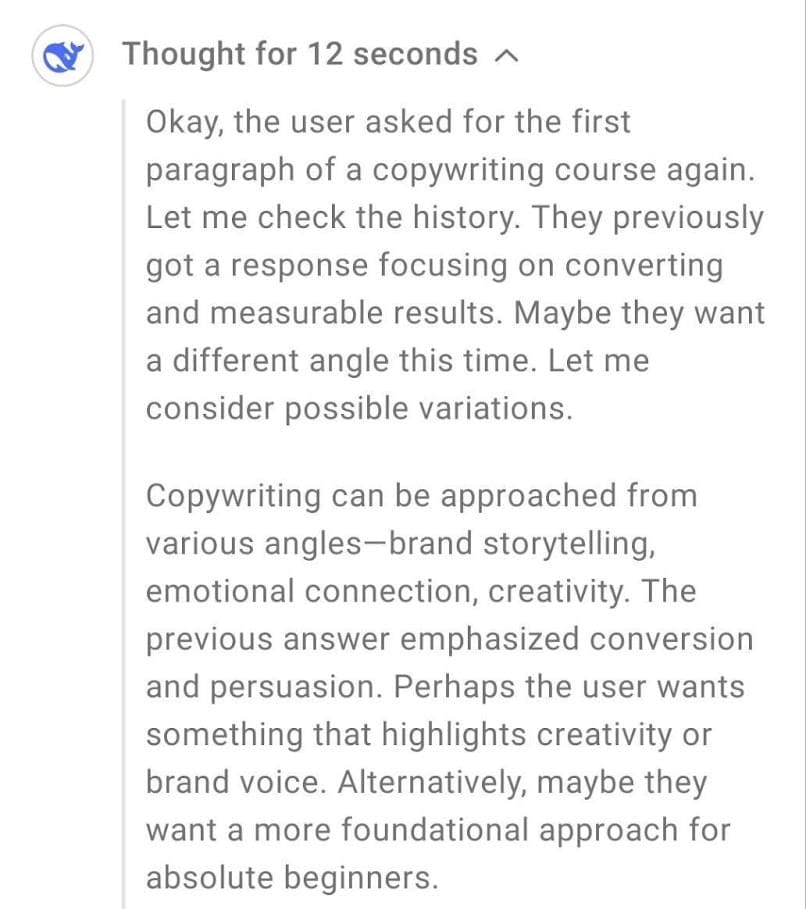Click the second paragraph starting "Copywriting can"
806x909 pixels.
click(x=449, y=686)
